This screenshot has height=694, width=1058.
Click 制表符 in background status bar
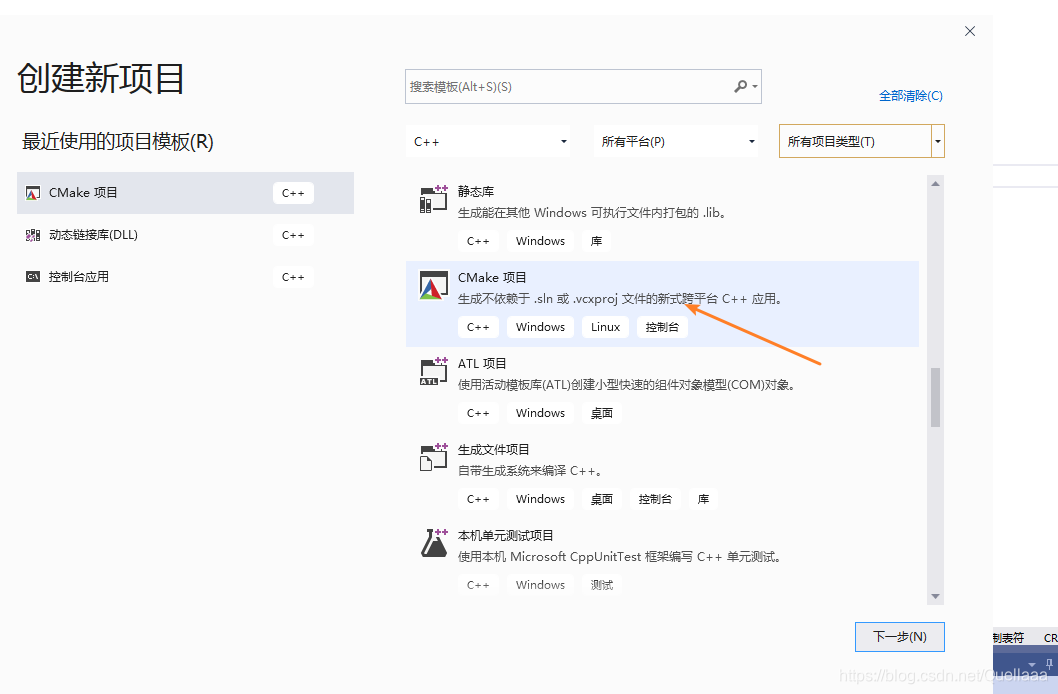pyautogui.click(x=1009, y=637)
